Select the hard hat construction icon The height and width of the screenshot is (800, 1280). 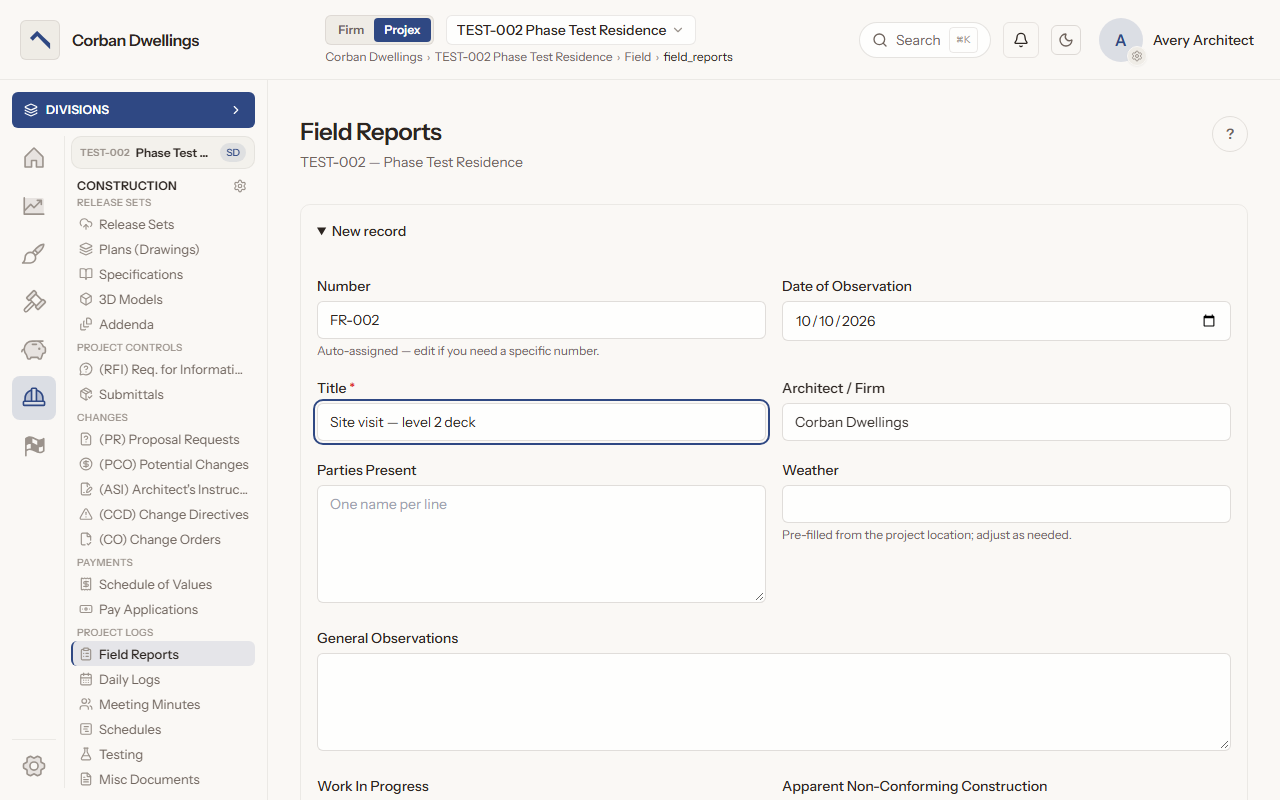(x=34, y=398)
